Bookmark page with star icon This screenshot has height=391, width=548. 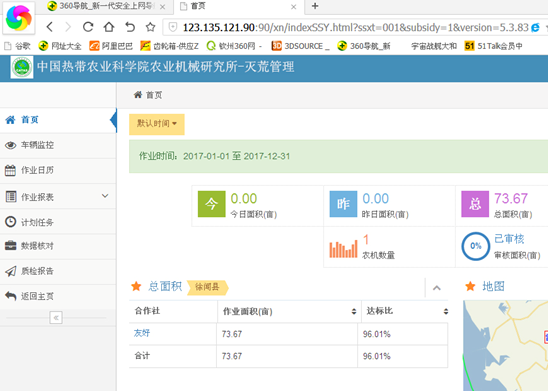pos(150,27)
